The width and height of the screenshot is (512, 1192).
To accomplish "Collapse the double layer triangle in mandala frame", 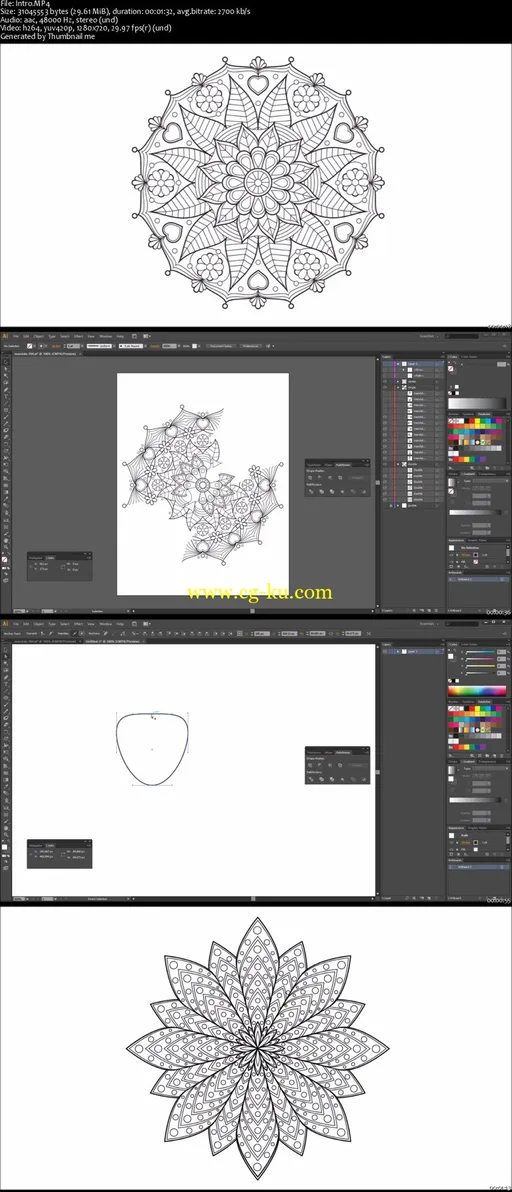I will 398,464.
